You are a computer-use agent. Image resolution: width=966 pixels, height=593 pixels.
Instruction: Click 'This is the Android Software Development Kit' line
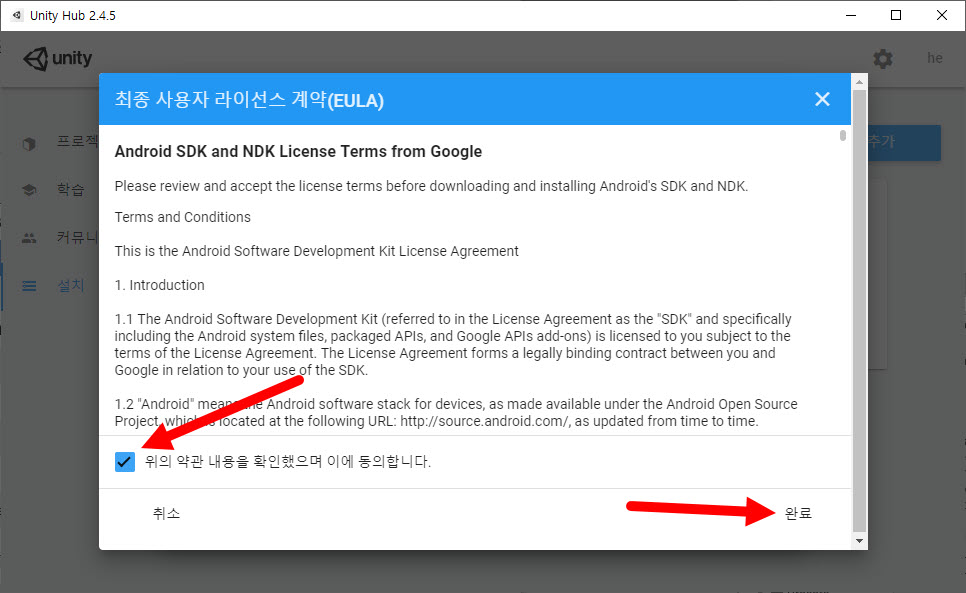point(317,251)
